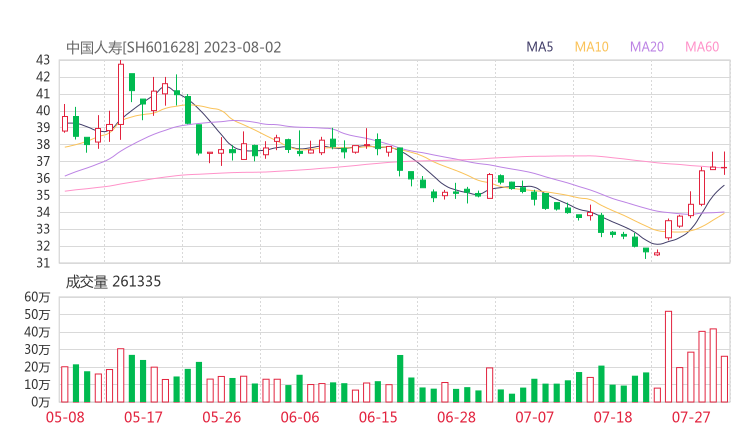Click the 34 price axis label
Screen dimensions: 740x440
43,212
